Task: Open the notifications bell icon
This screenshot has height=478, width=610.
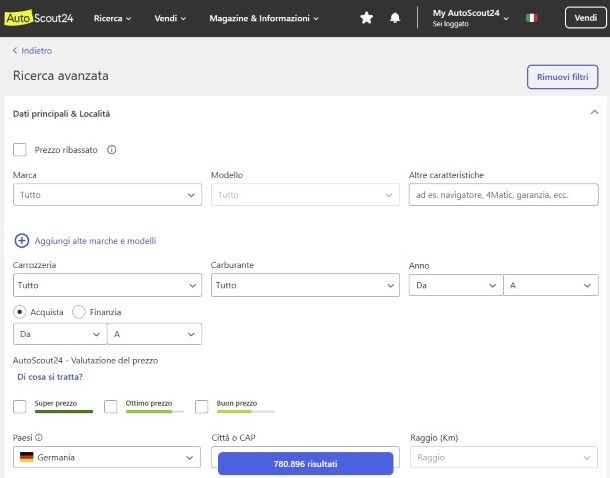Action: click(395, 18)
